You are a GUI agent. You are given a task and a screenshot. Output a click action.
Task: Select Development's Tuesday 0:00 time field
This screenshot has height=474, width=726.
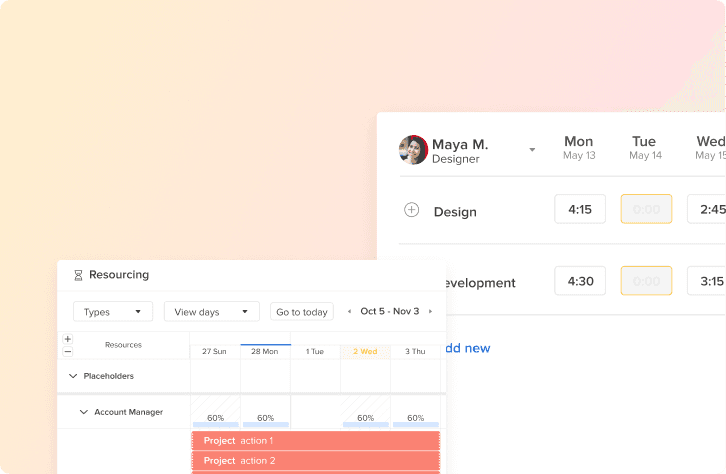(x=646, y=281)
